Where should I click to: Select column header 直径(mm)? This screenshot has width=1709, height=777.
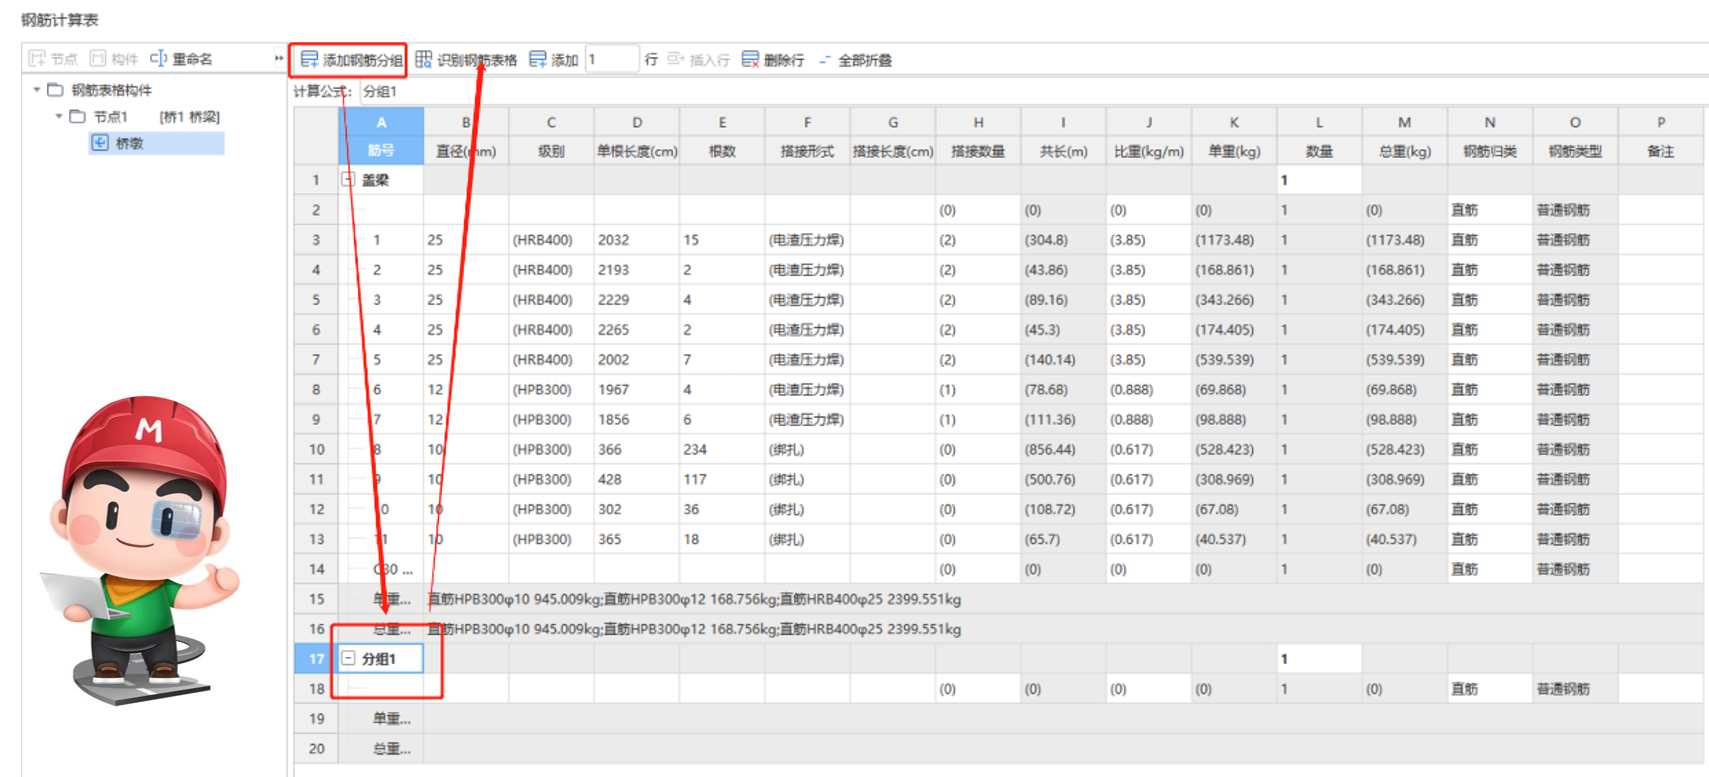tap(466, 151)
